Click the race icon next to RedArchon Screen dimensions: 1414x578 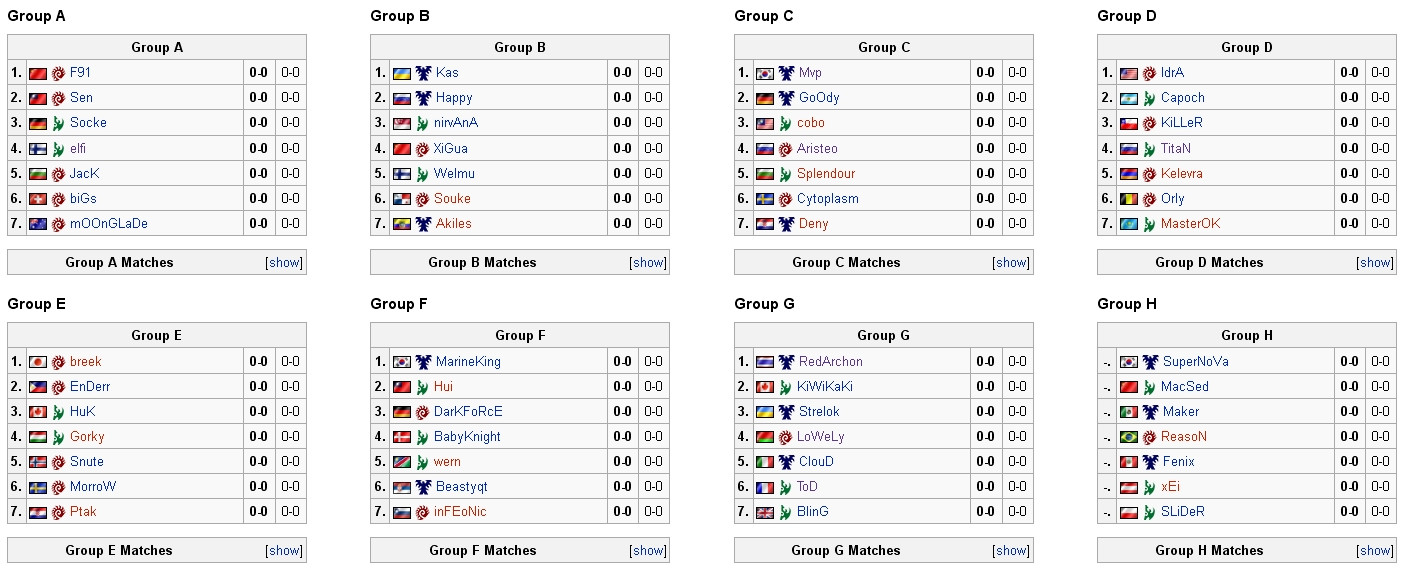786,362
